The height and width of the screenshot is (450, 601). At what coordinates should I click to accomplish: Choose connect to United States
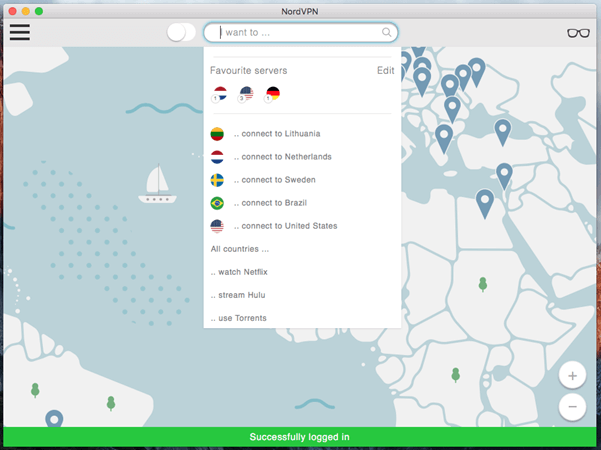pos(286,226)
